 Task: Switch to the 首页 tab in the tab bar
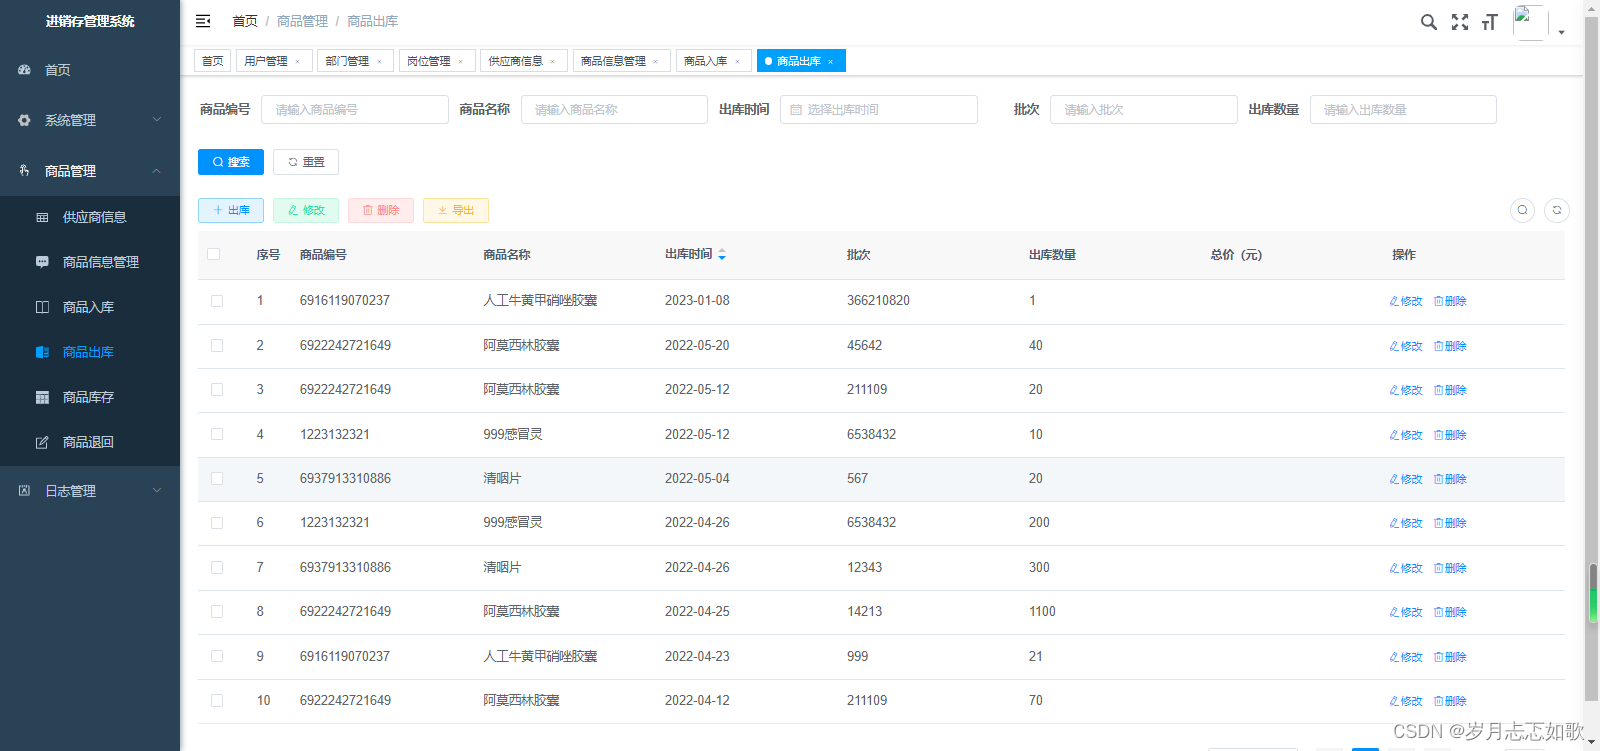[x=213, y=61]
